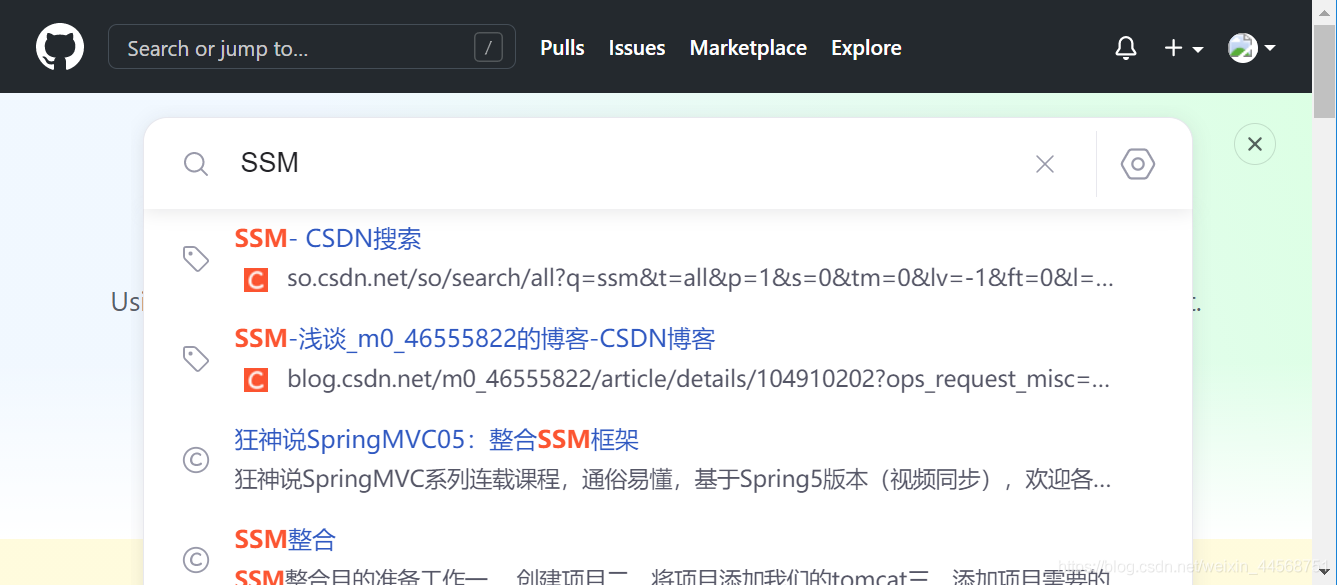Open 'SSM-浅谈_m0_46555822的博客' result
The height and width of the screenshot is (585, 1337).
tap(475, 338)
